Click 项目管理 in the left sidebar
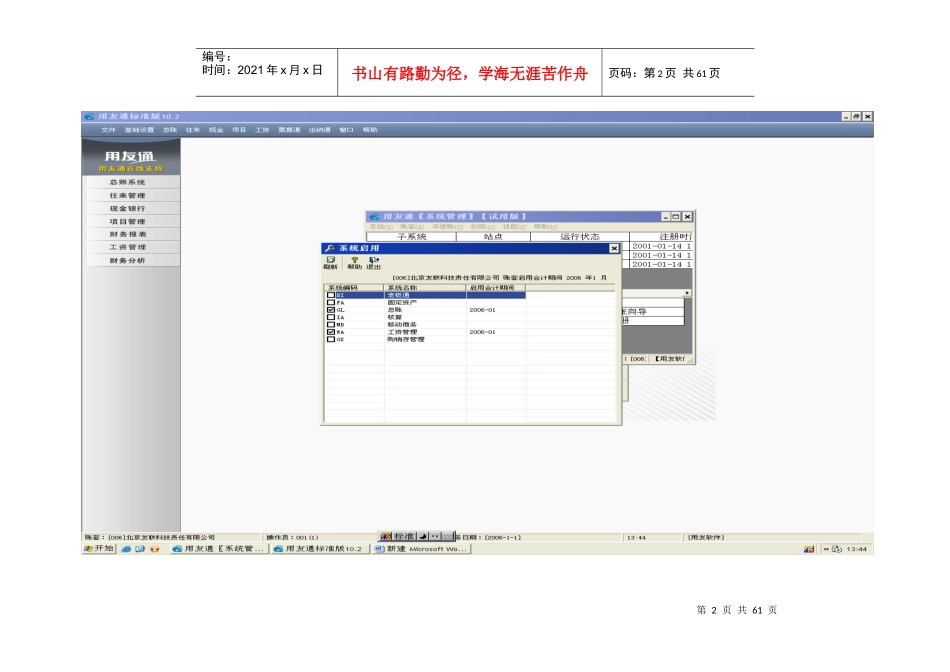Screen dimensions: 950x672 tap(131, 221)
